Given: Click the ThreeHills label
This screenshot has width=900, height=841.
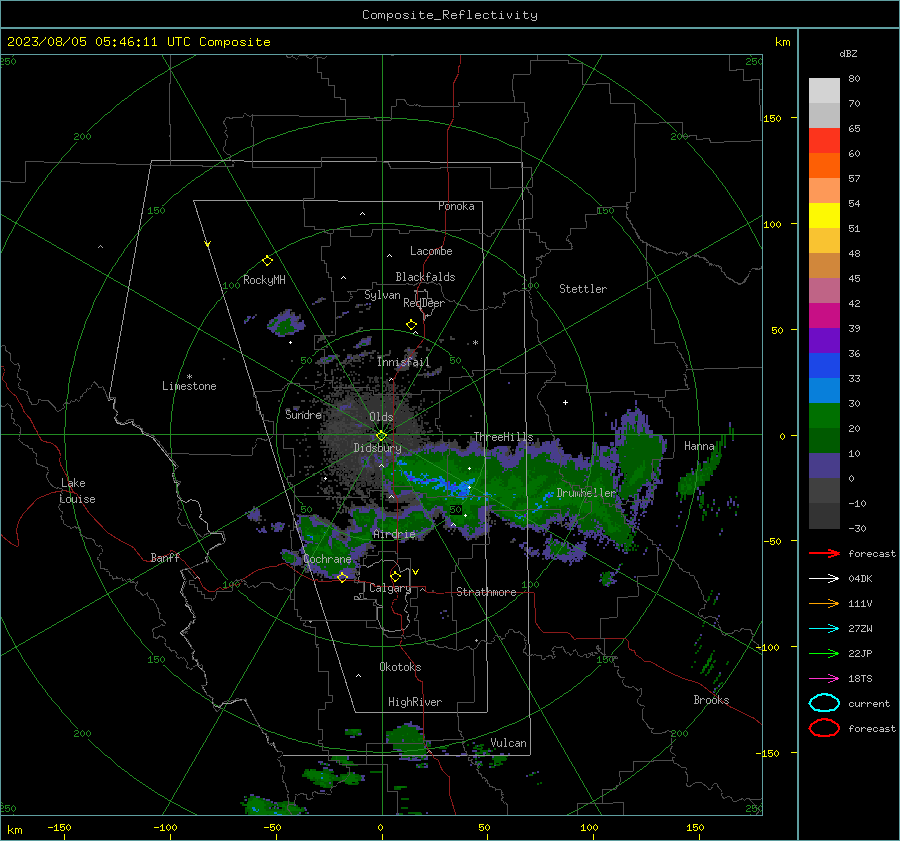Looking at the screenshot, I should [x=503, y=437].
